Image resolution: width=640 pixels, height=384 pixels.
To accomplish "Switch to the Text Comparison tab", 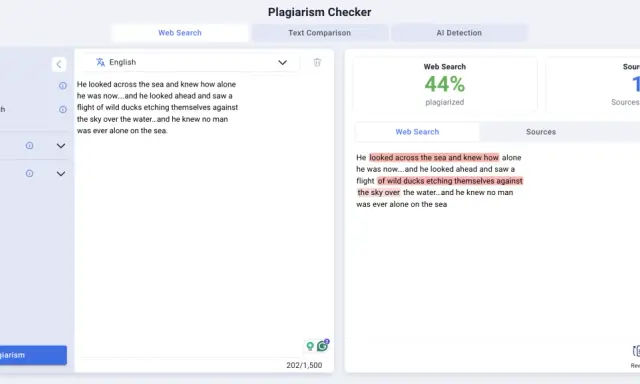I will click(320, 33).
